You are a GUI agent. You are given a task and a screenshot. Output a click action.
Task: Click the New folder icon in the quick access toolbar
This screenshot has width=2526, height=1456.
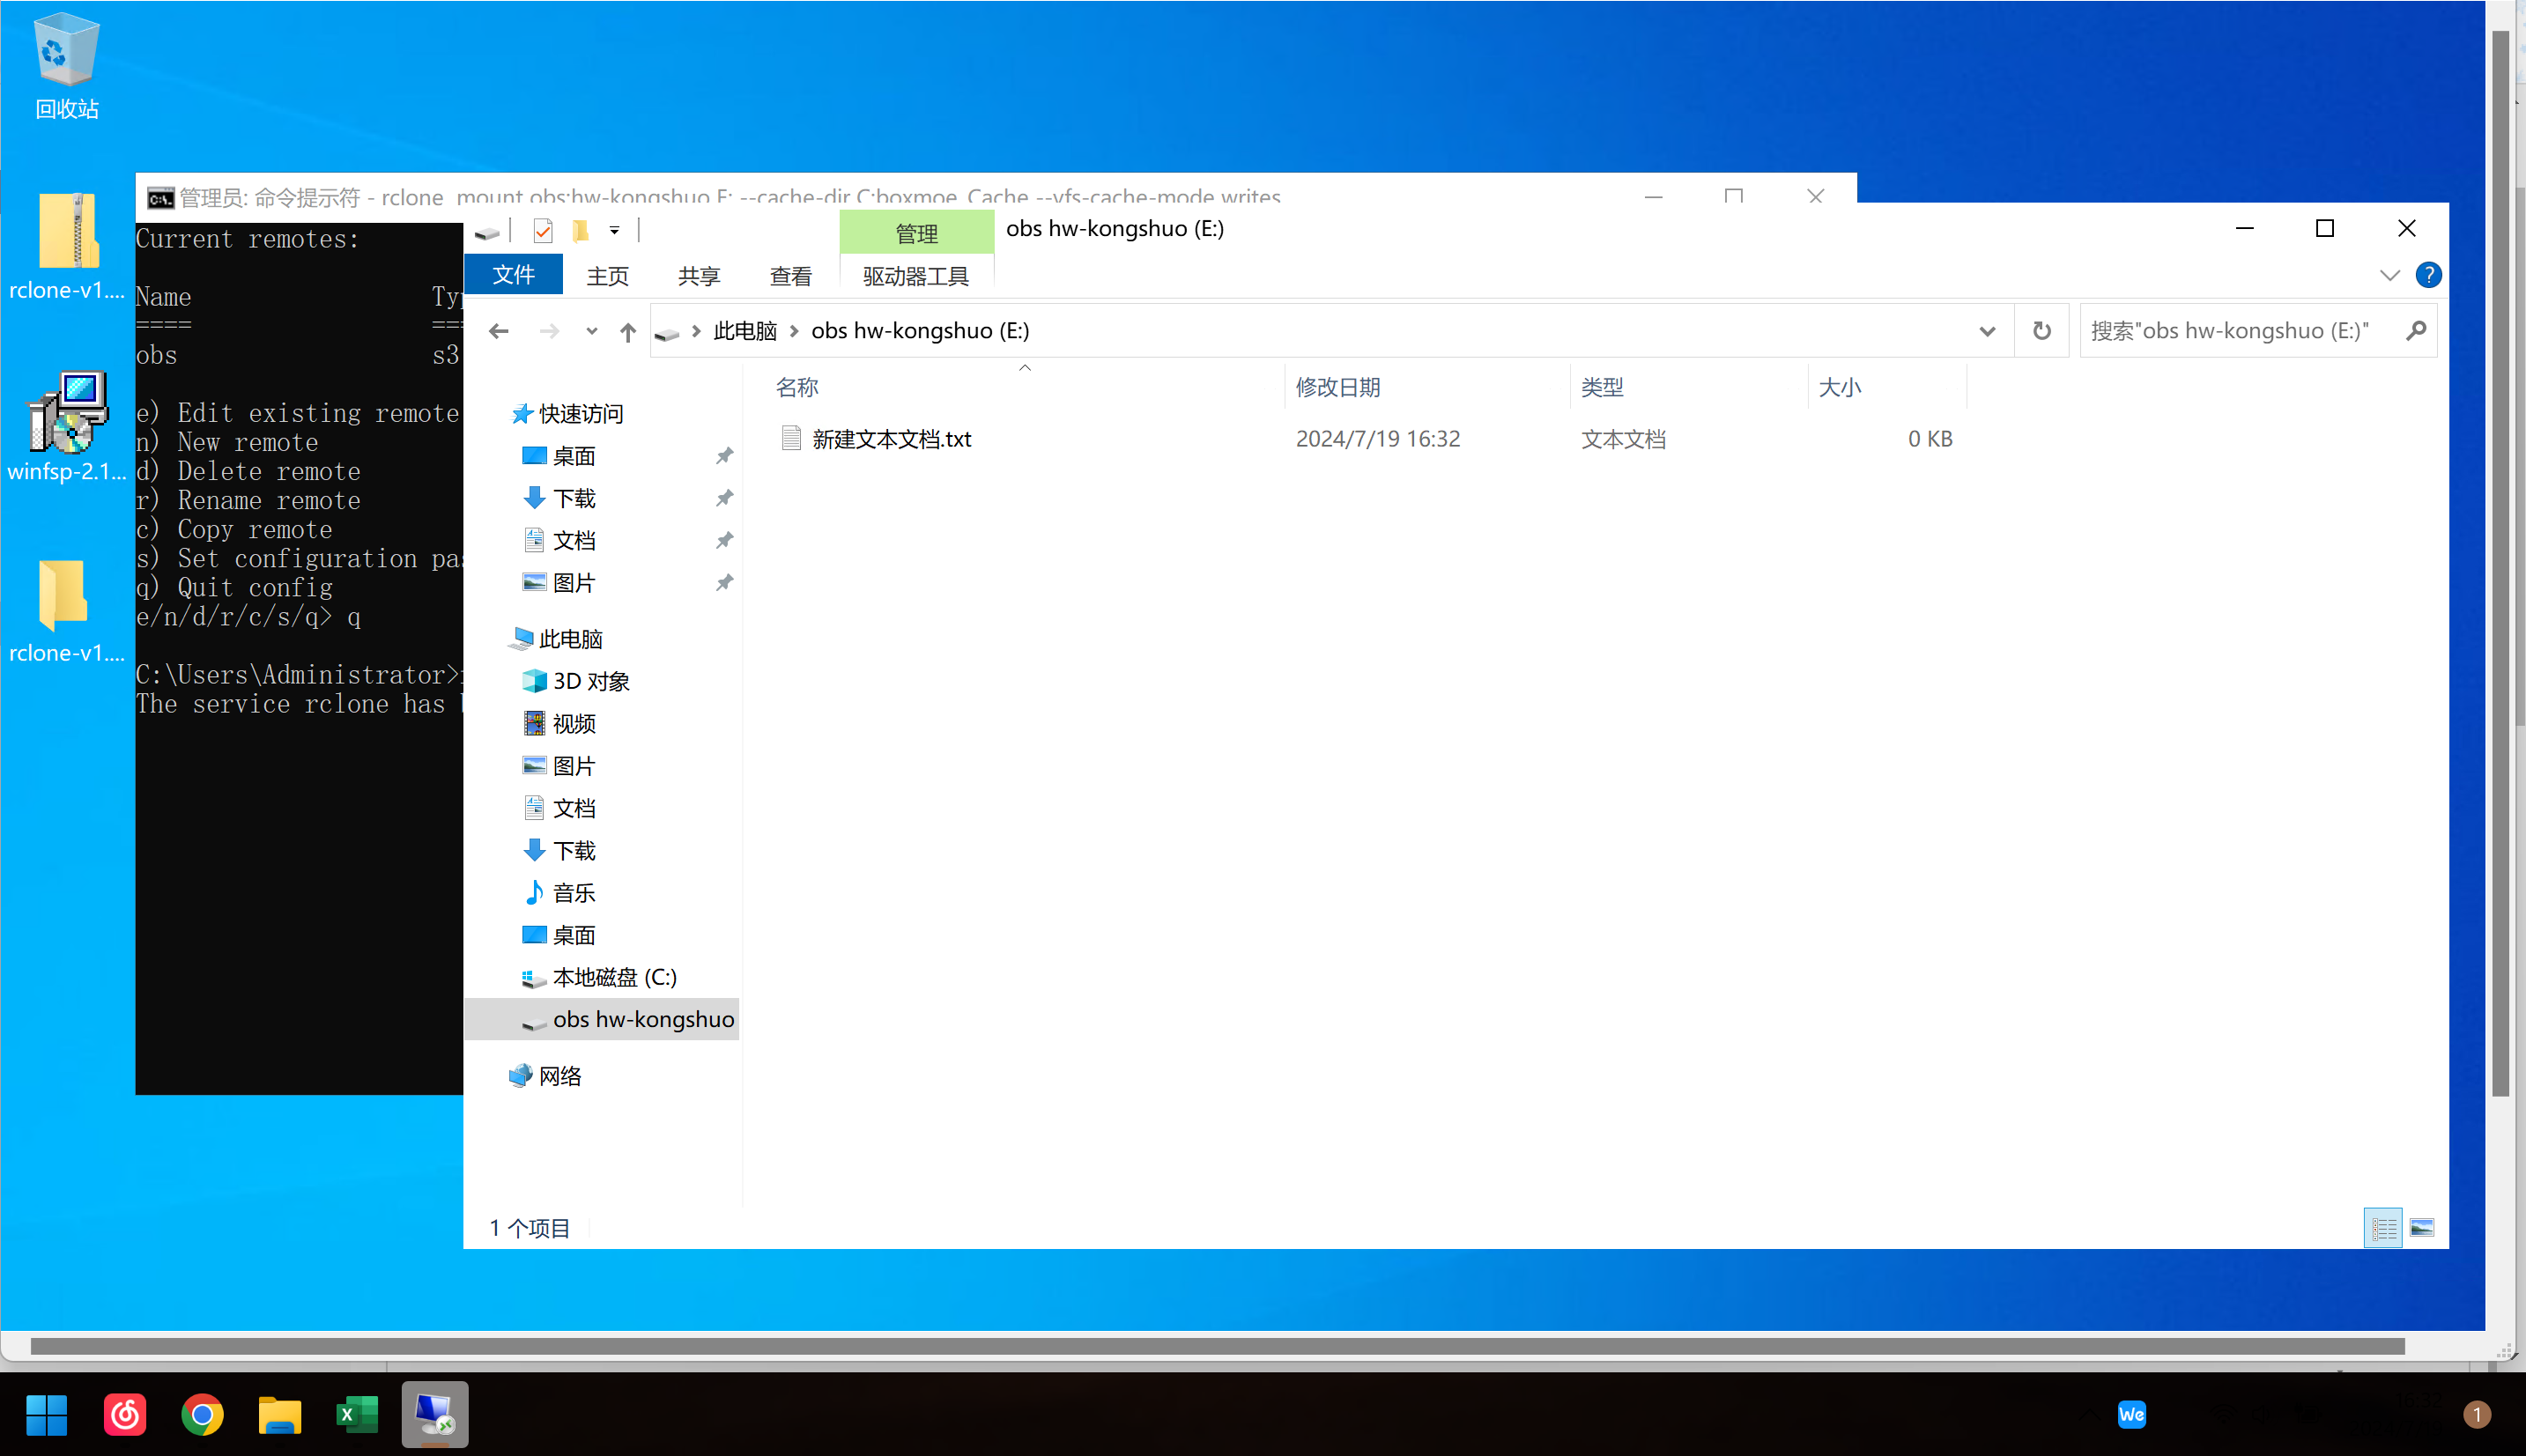click(580, 232)
